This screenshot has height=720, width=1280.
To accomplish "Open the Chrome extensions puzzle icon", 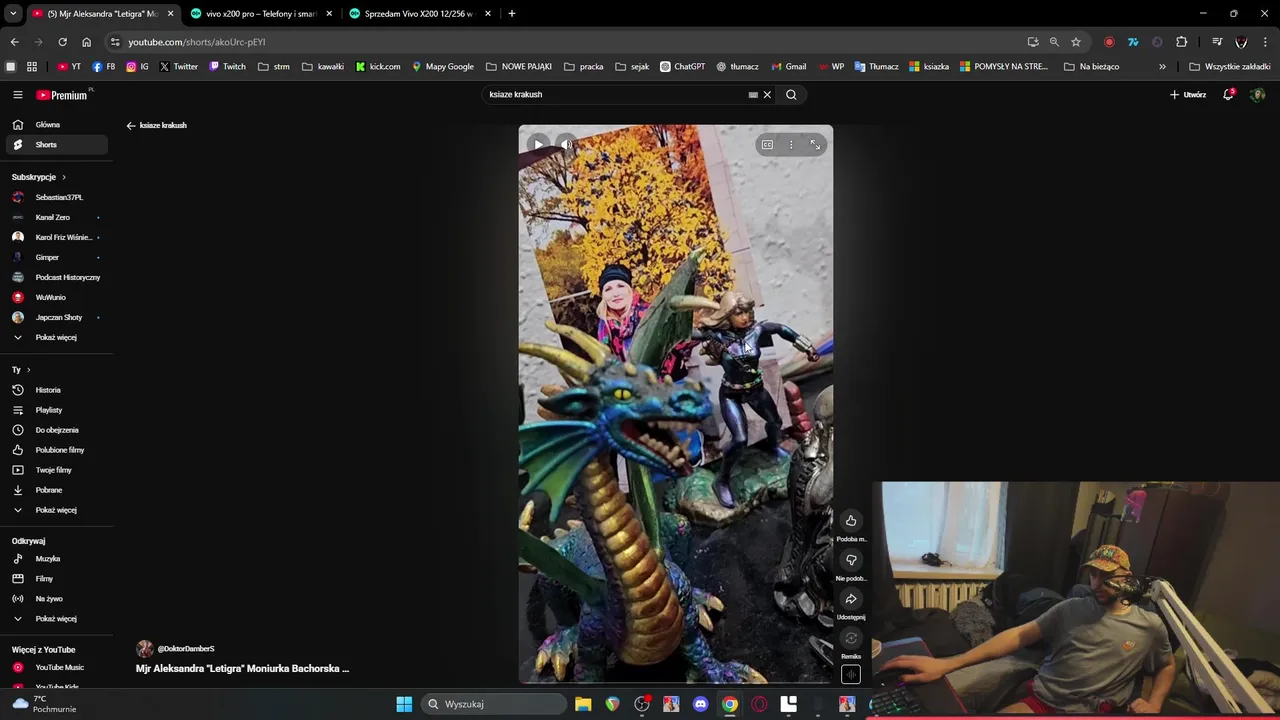I will click(1181, 42).
